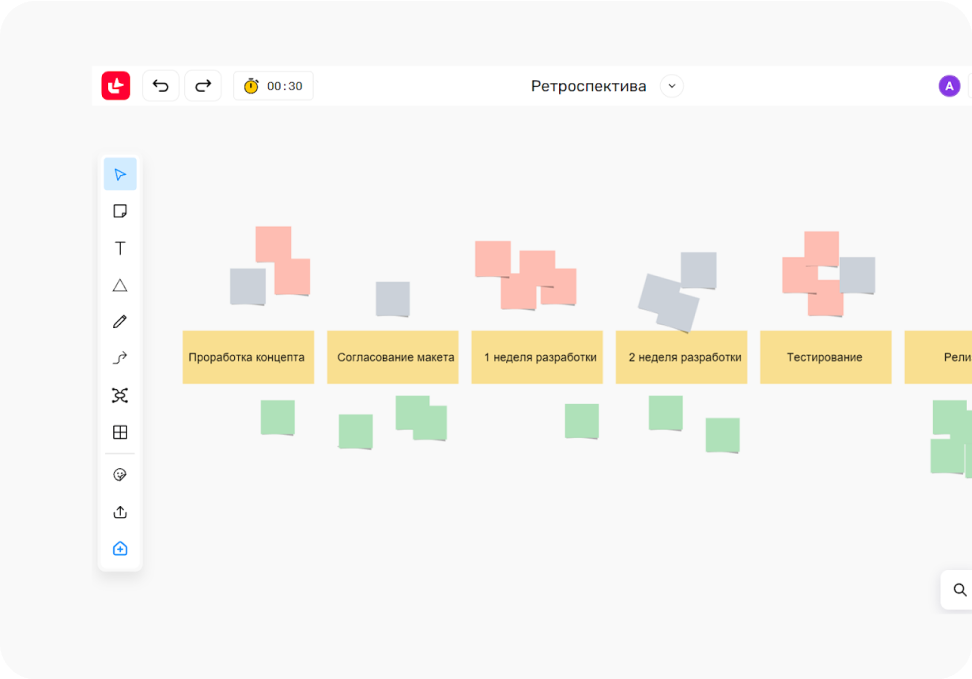Select the sticky note tool

coord(120,211)
